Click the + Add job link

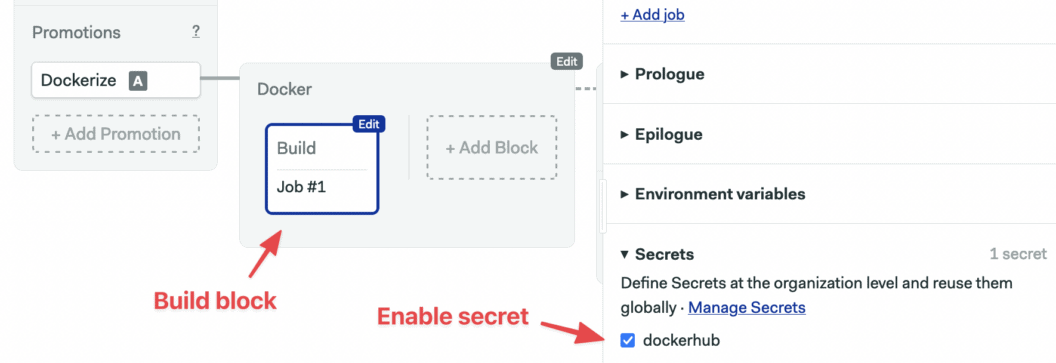point(653,14)
